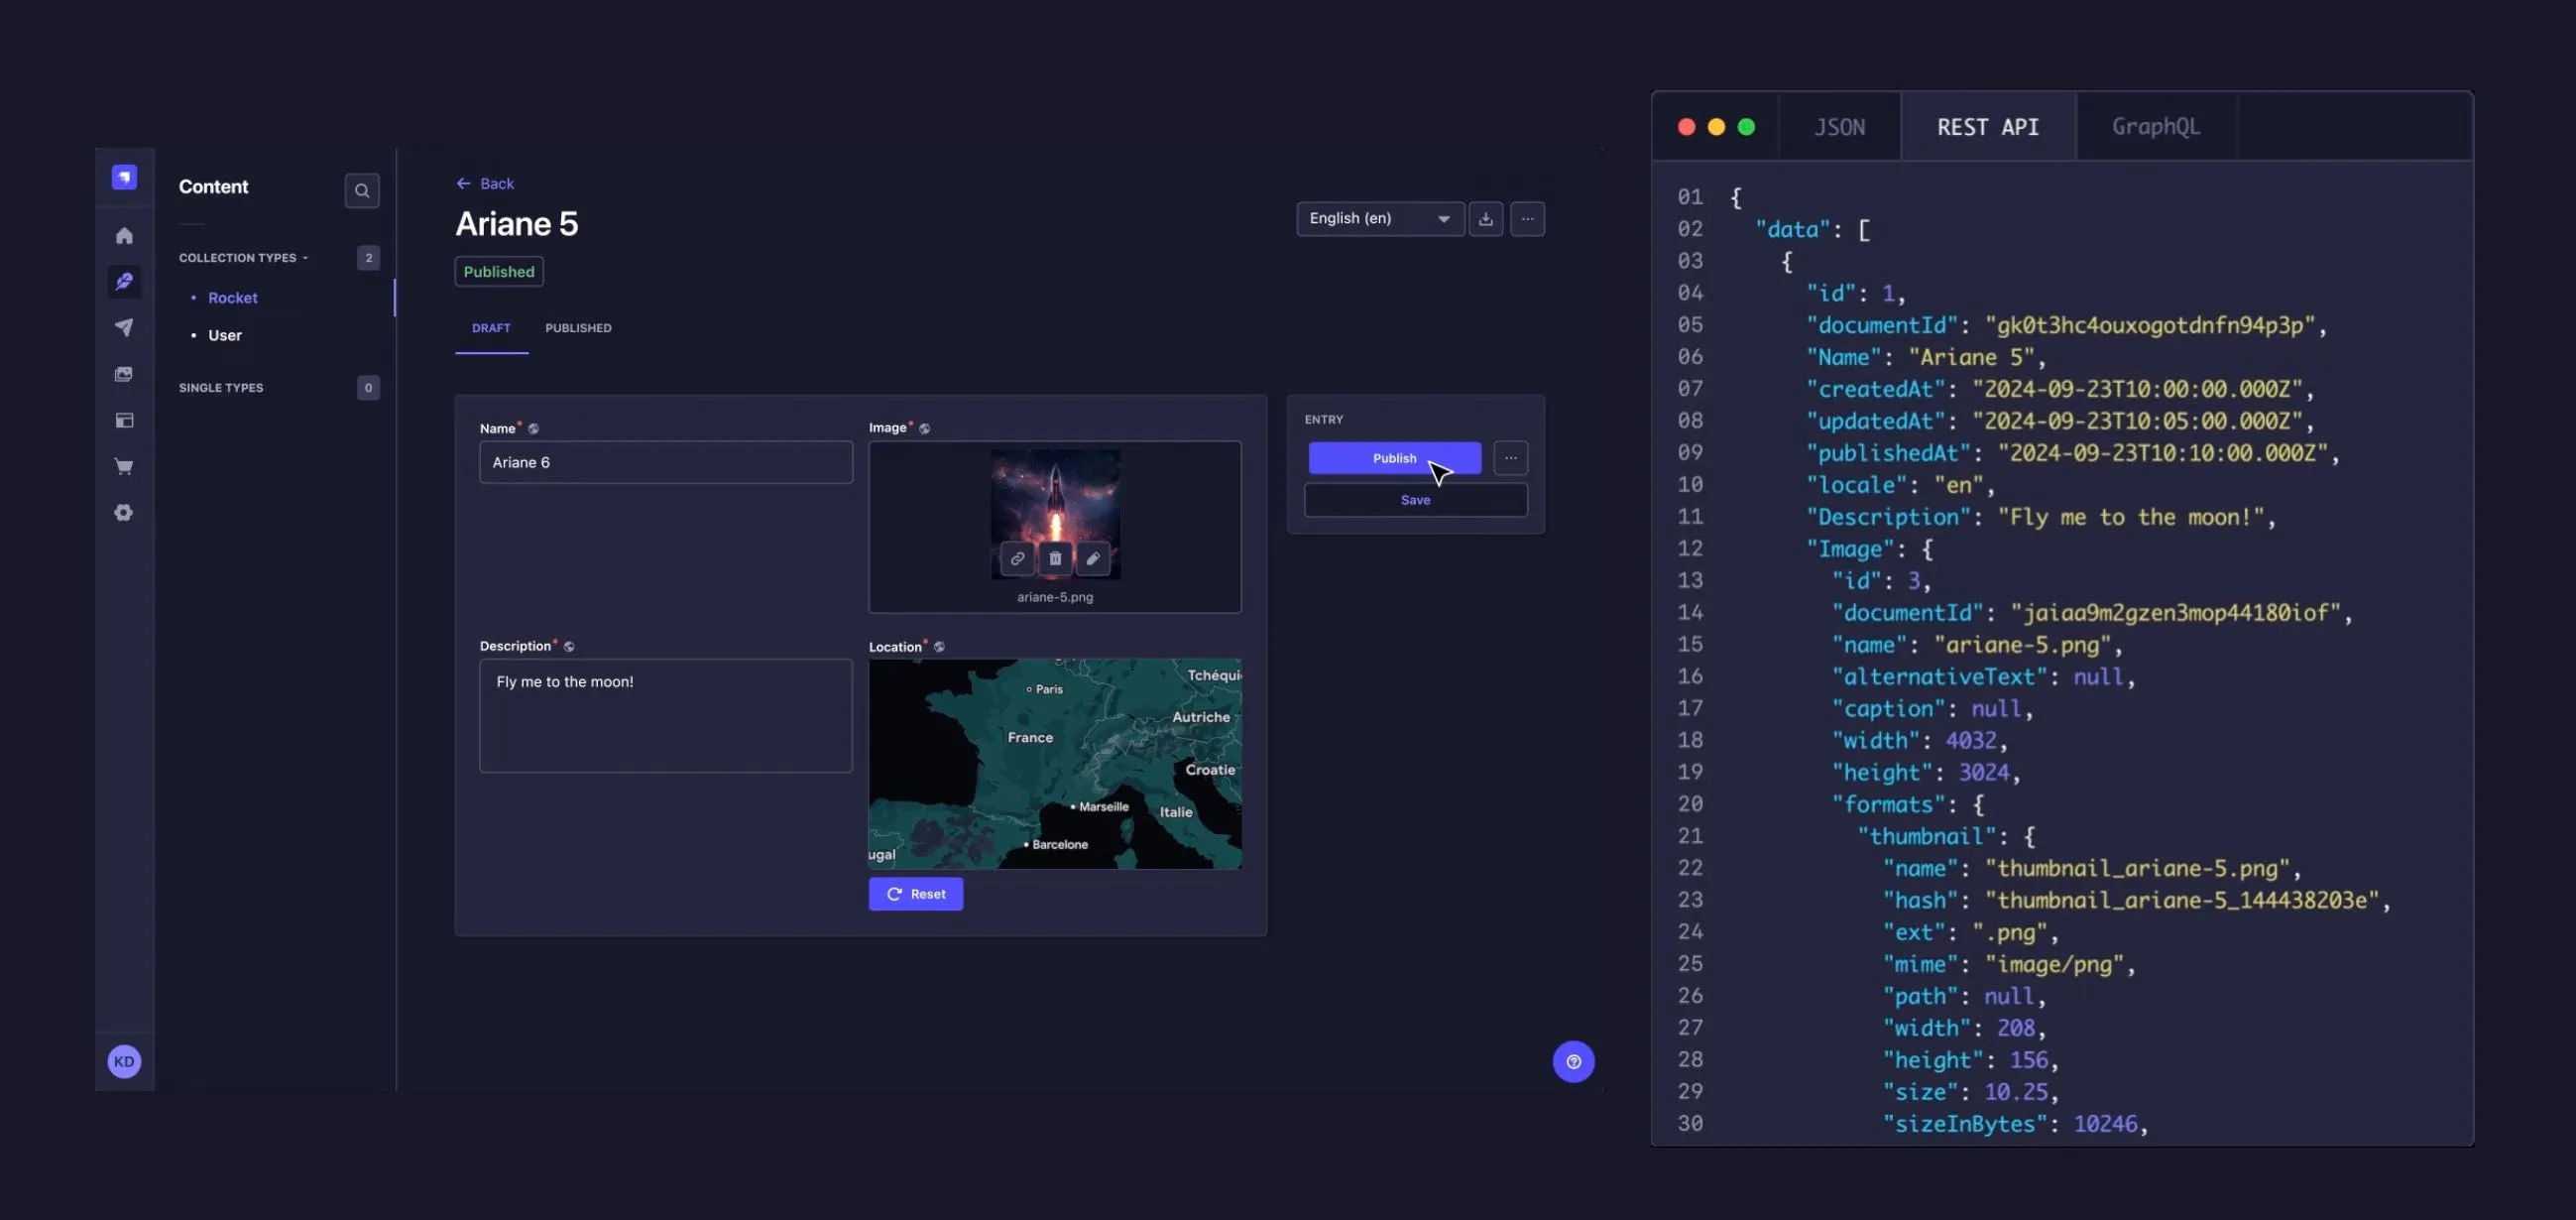Click the Reset map button
Image resolution: width=2576 pixels, height=1220 pixels.
tap(915, 894)
